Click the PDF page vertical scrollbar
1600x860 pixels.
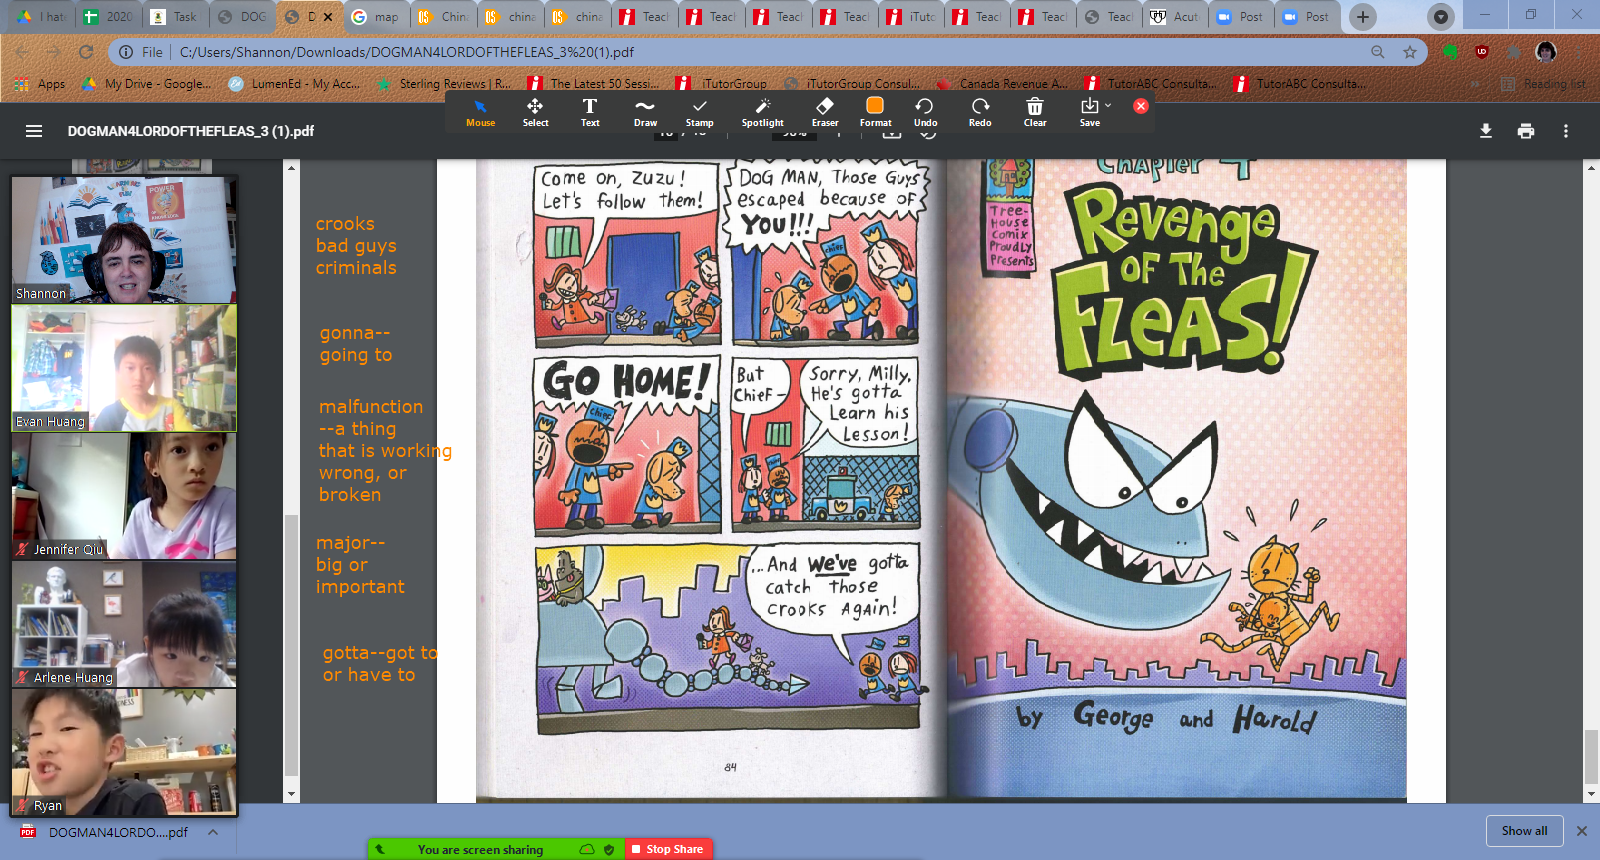1591,757
